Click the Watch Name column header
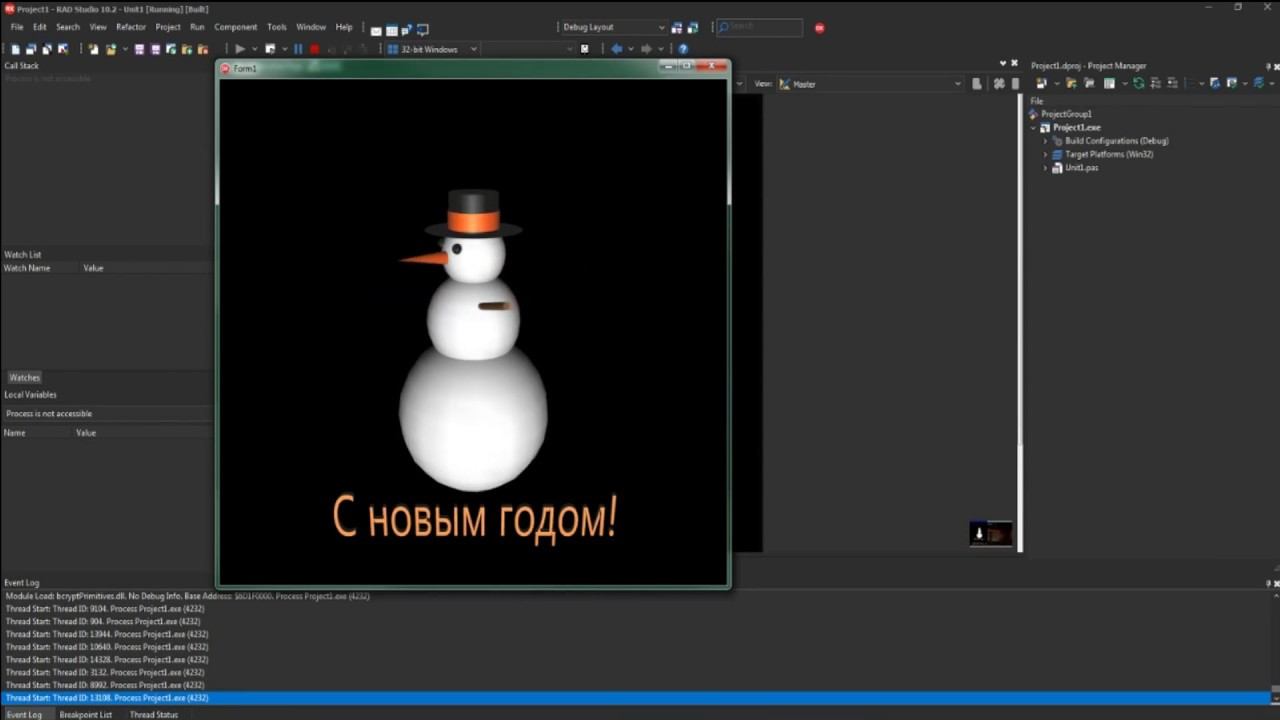The width and height of the screenshot is (1280, 720). point(40,268)
